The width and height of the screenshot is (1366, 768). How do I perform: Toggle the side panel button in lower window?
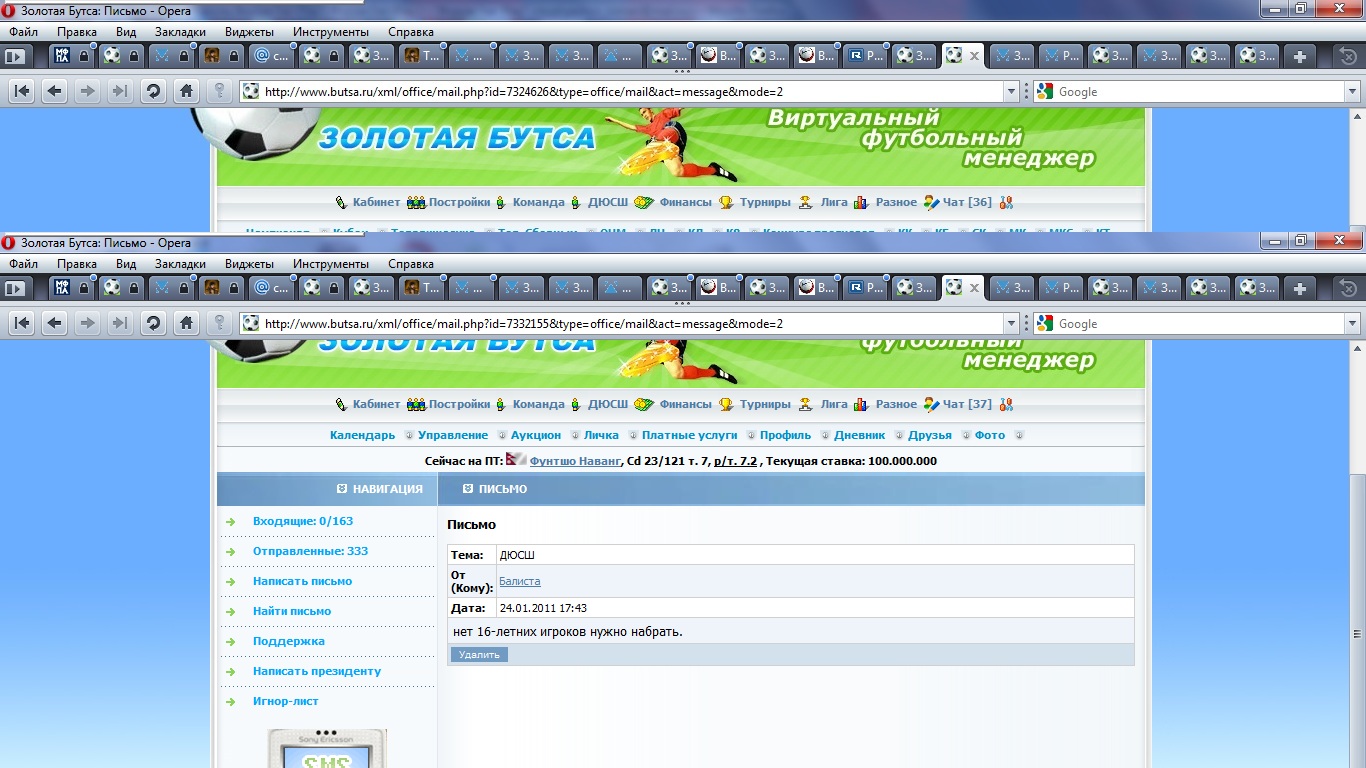pos(15,289)
